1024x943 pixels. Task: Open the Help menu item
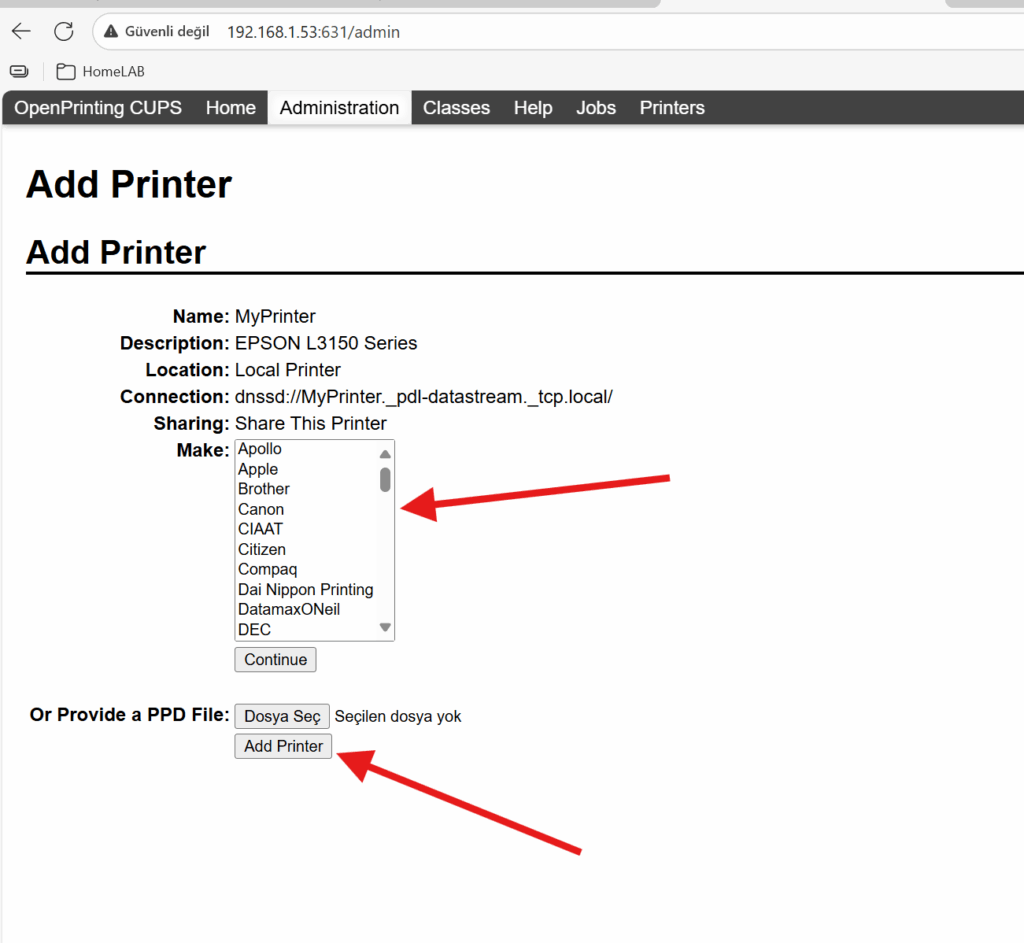pyautogui.click(x=532, y=108)
